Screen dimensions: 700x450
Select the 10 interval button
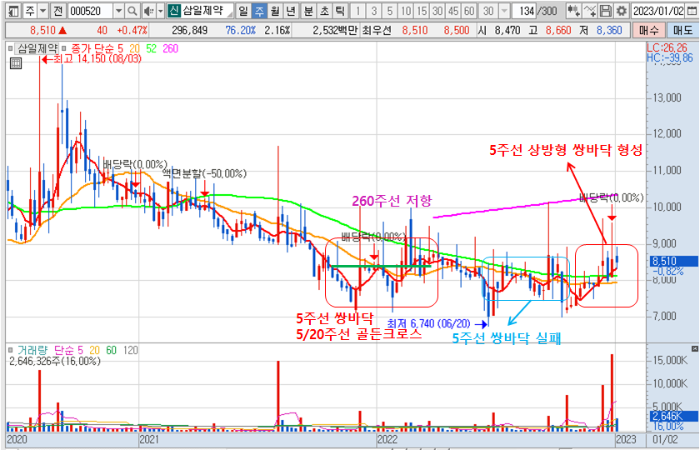point(406,11)
